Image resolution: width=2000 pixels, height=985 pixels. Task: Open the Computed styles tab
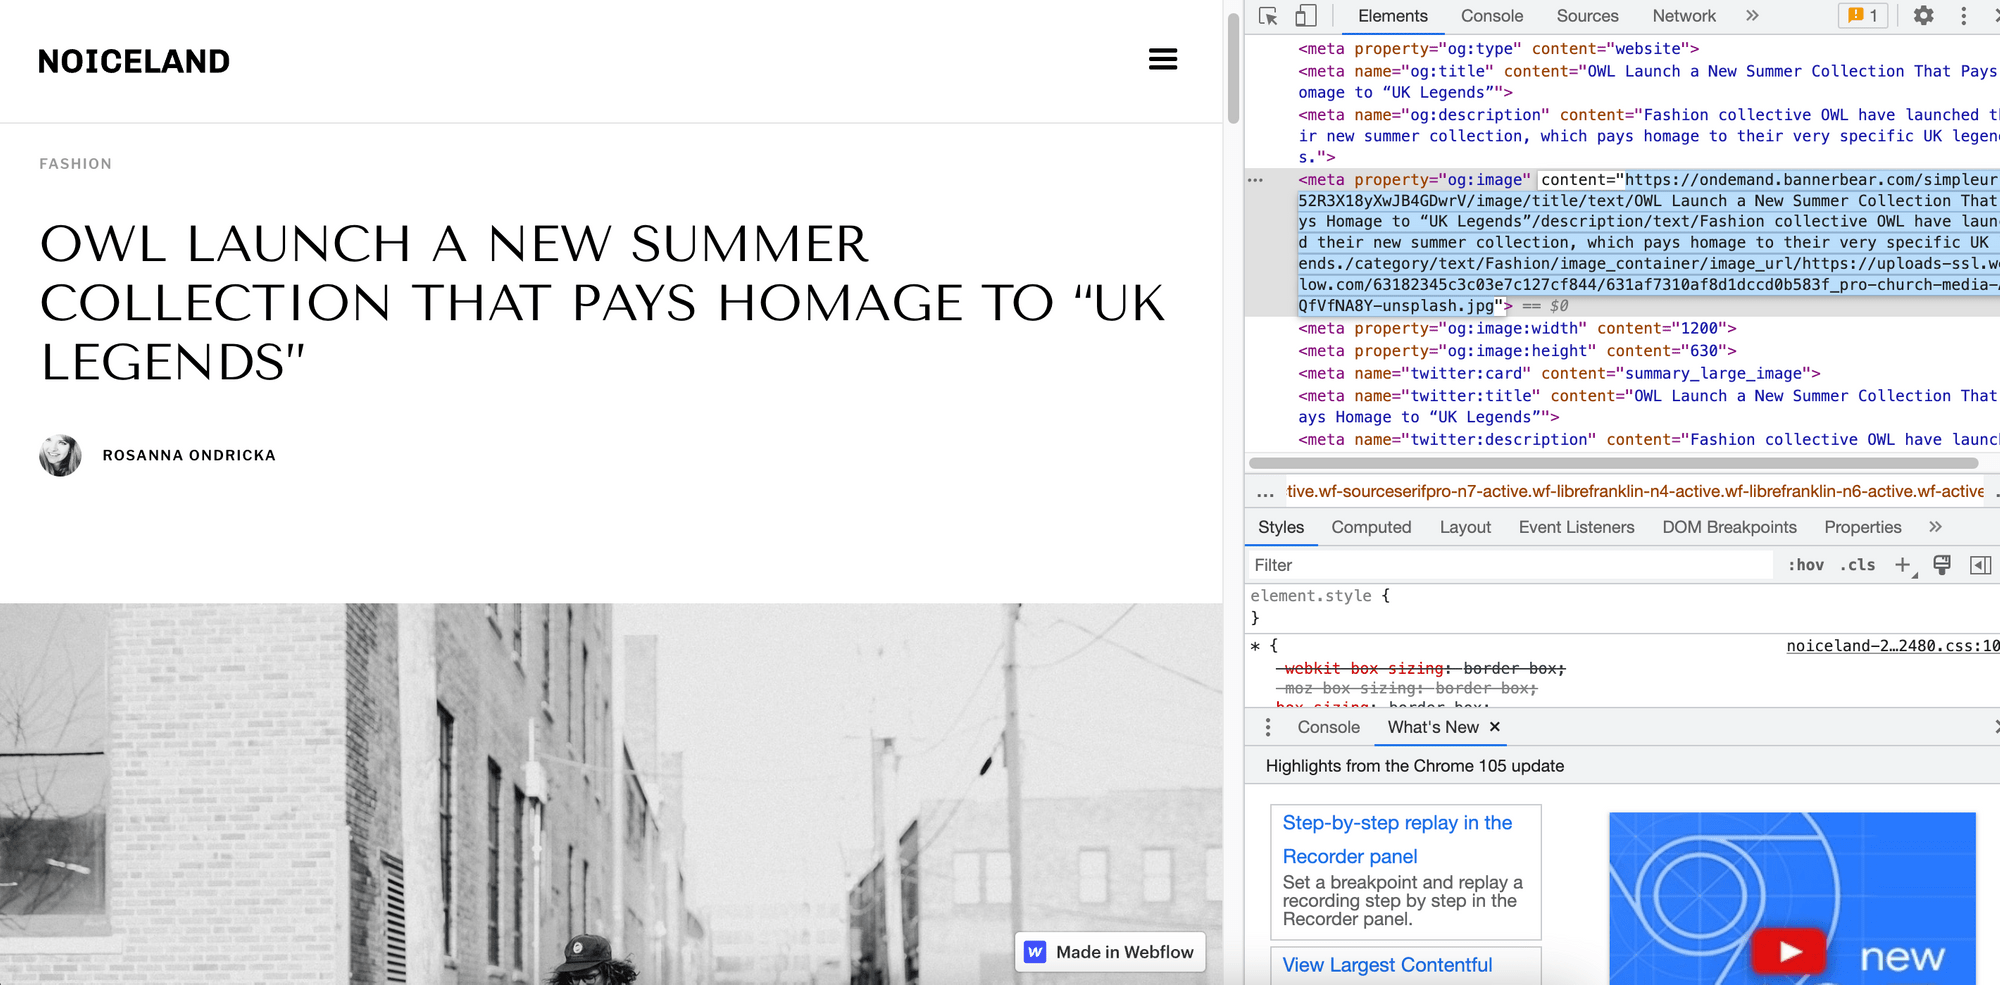click(1371, 527)
